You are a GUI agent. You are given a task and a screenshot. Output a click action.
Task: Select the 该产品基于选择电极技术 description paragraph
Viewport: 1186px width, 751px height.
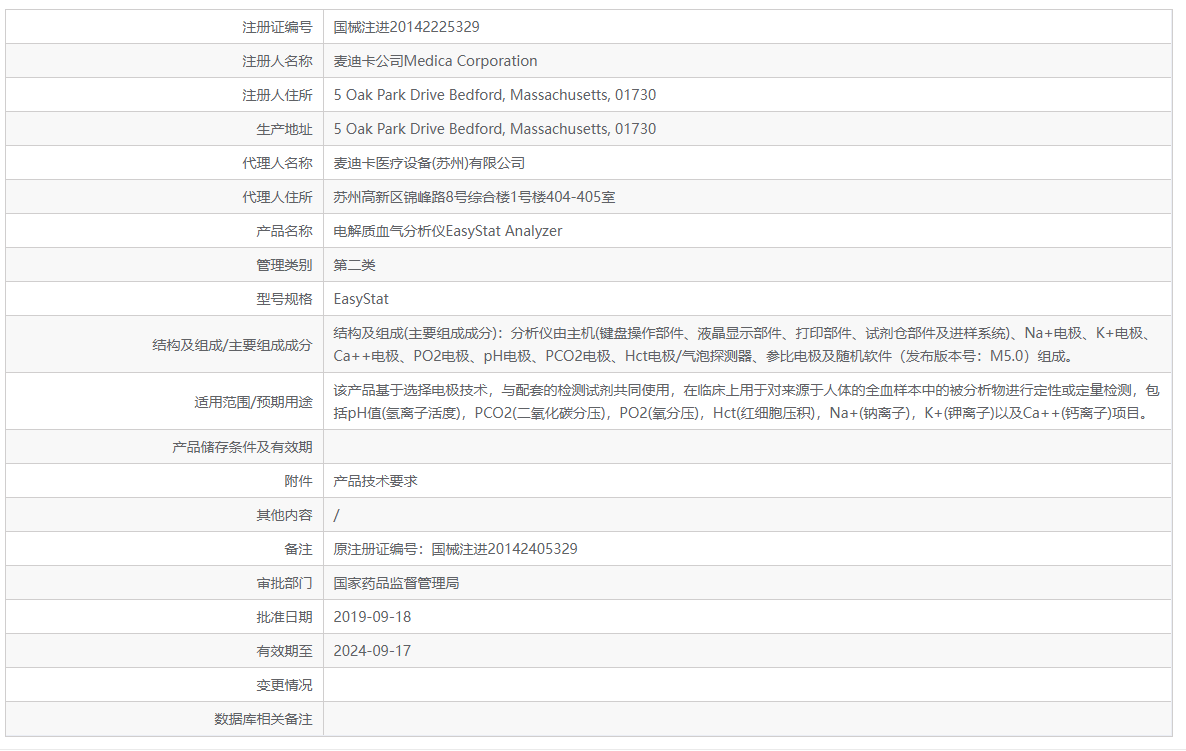point(747,402)
